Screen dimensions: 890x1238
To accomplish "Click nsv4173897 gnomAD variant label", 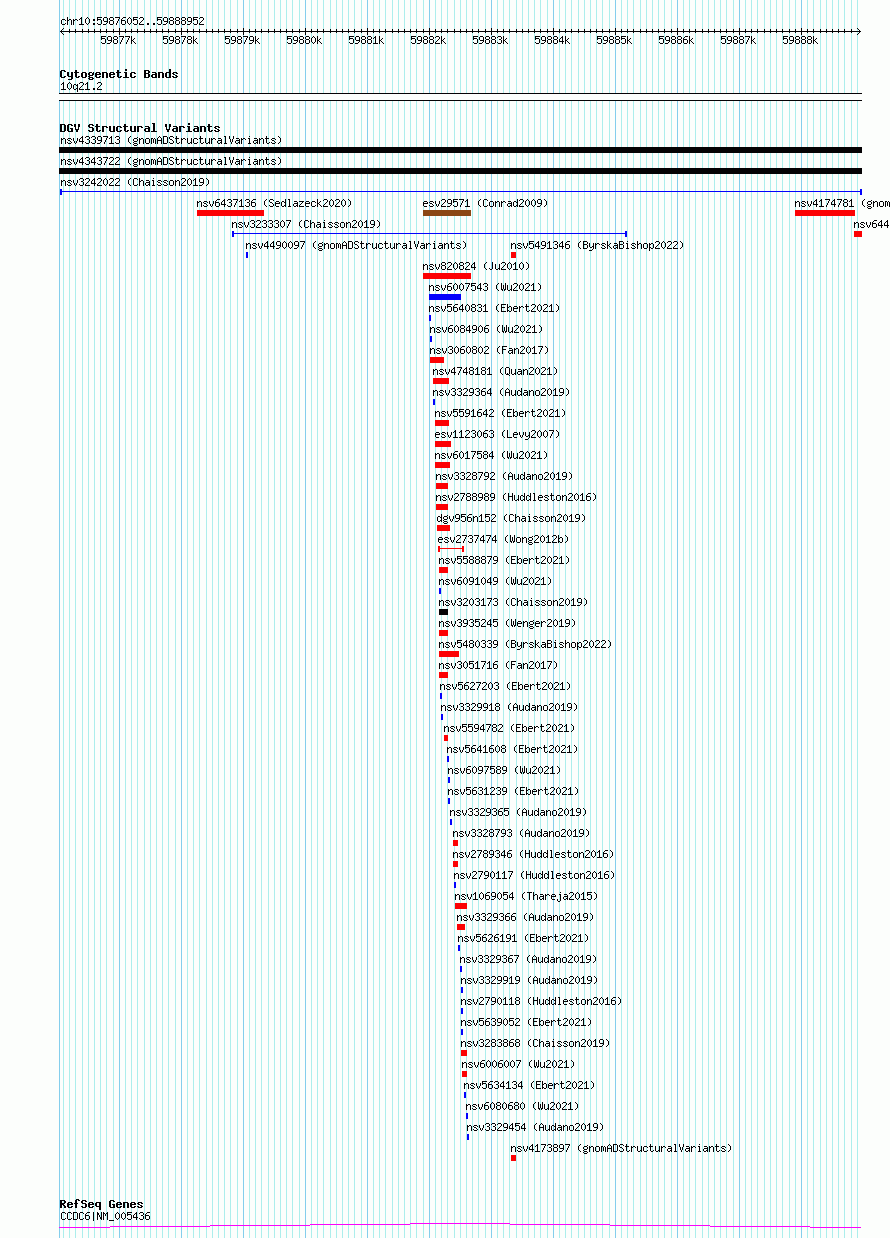I will [621, 1148].
